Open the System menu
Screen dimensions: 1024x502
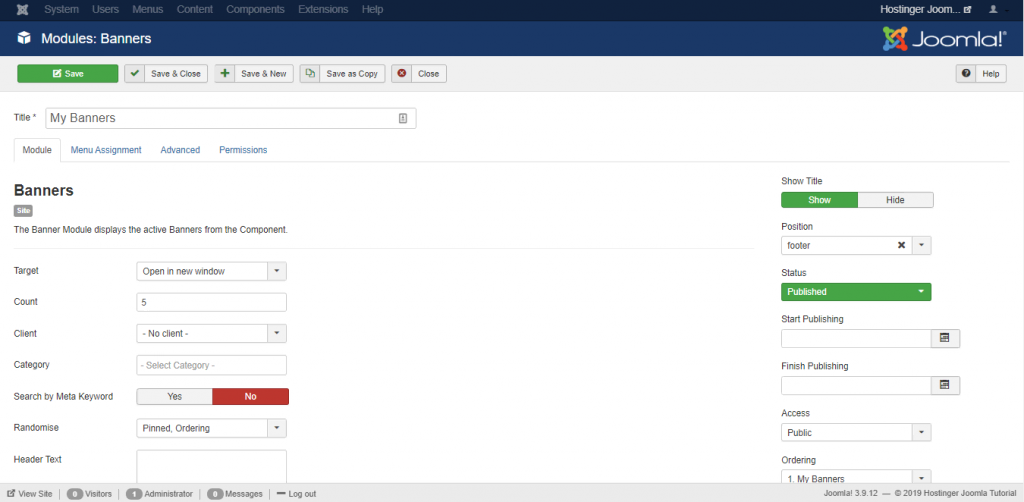61,10
